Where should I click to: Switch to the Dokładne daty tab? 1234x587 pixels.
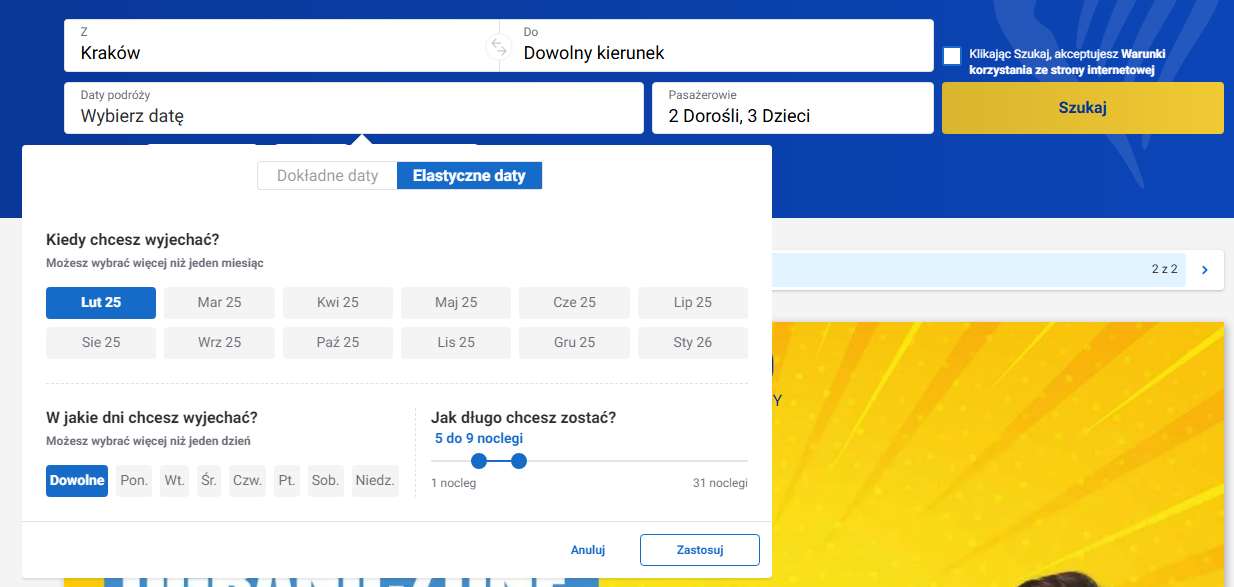[x=327, y=176]
